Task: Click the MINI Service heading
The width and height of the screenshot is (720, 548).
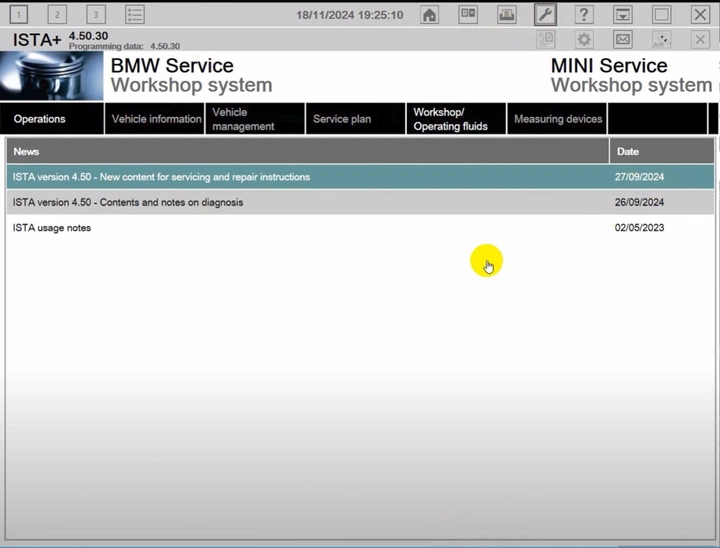Action: [609, 66]
